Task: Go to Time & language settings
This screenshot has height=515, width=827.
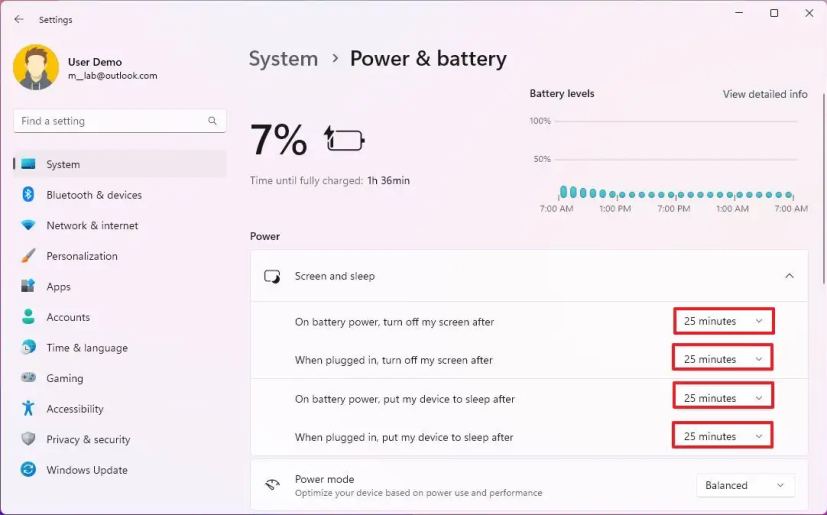Action: (x=86, y=348)
